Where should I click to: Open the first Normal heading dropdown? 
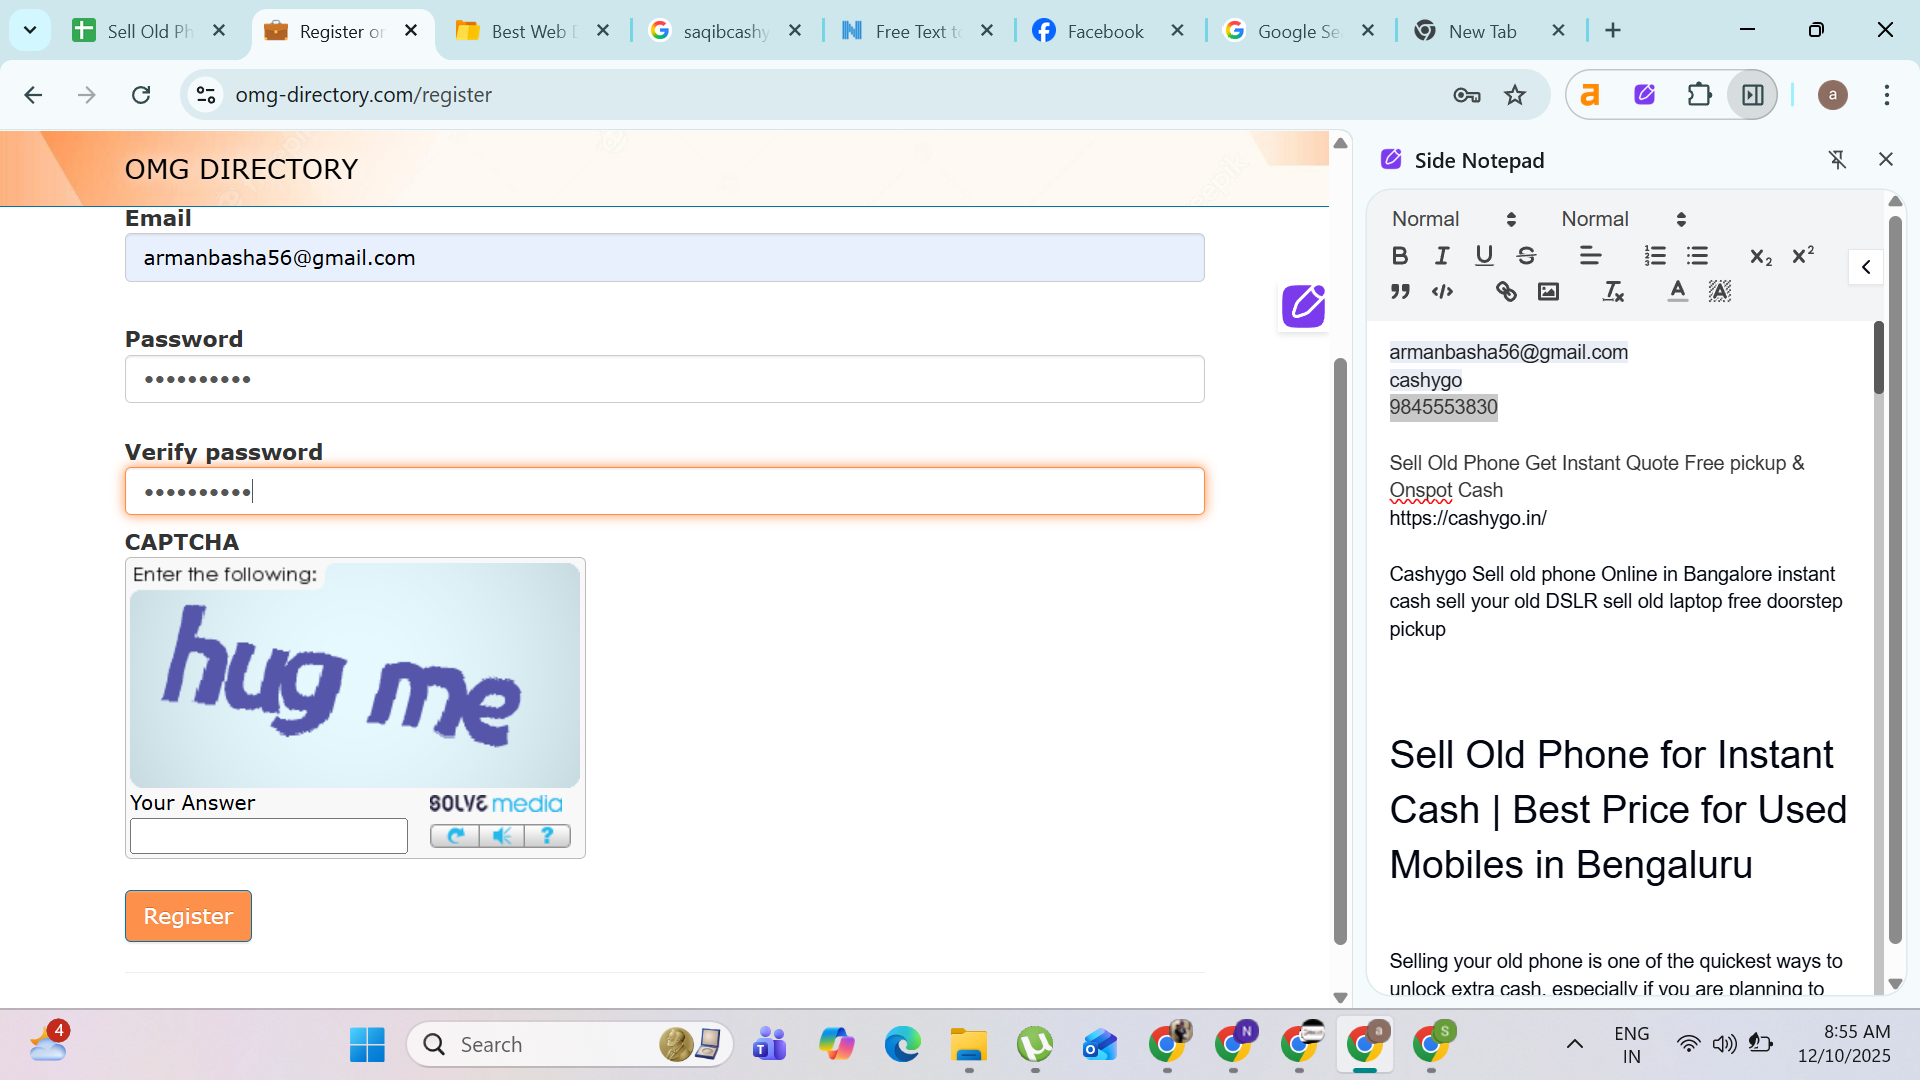point(1453,219)
